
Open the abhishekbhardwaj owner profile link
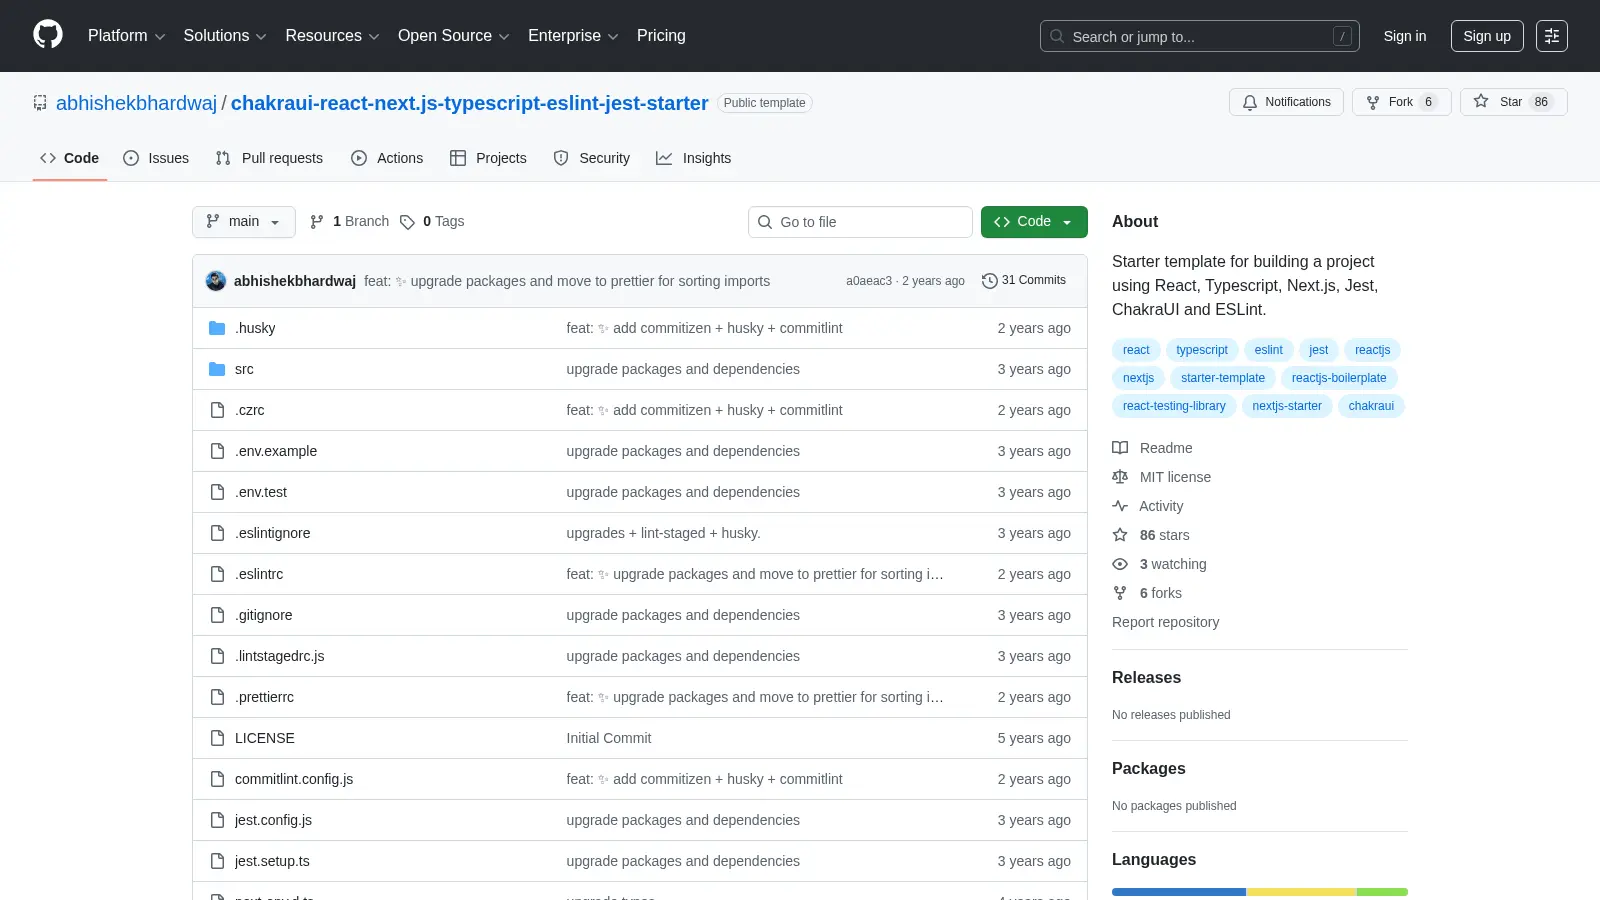click(x=136, y=103)
